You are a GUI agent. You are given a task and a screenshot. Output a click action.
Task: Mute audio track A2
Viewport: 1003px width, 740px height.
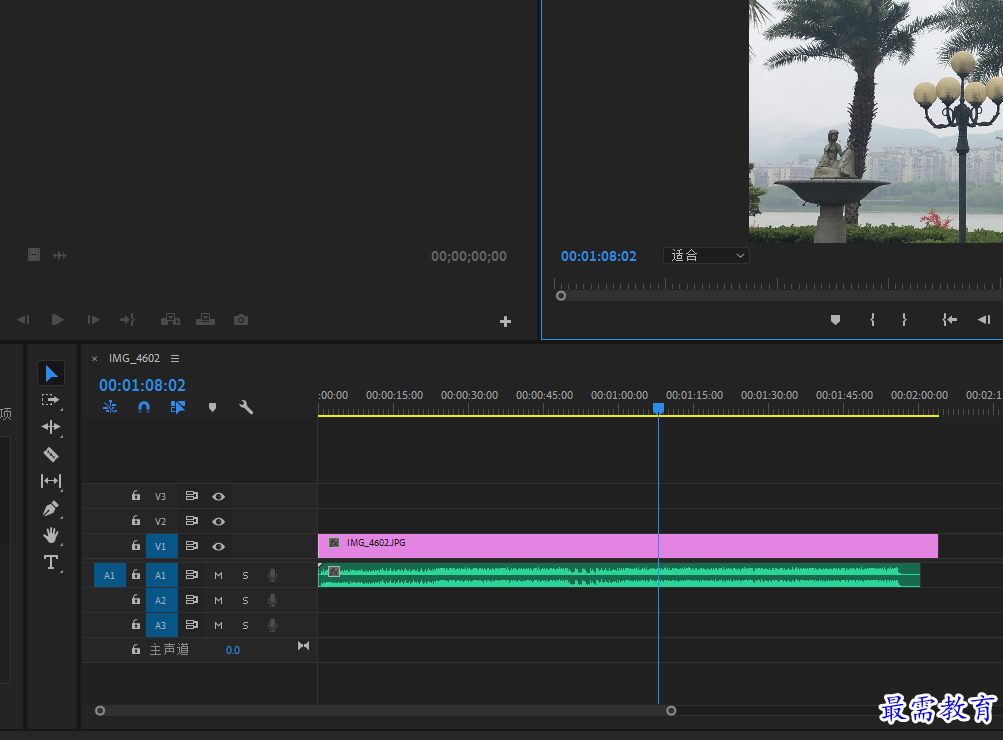(218, 601)
